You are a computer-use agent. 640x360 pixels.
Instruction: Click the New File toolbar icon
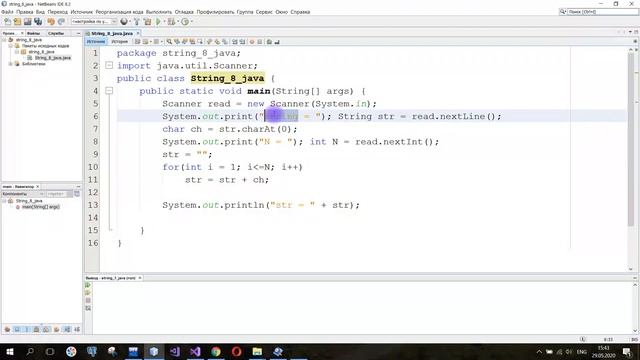tap(7, 22)
